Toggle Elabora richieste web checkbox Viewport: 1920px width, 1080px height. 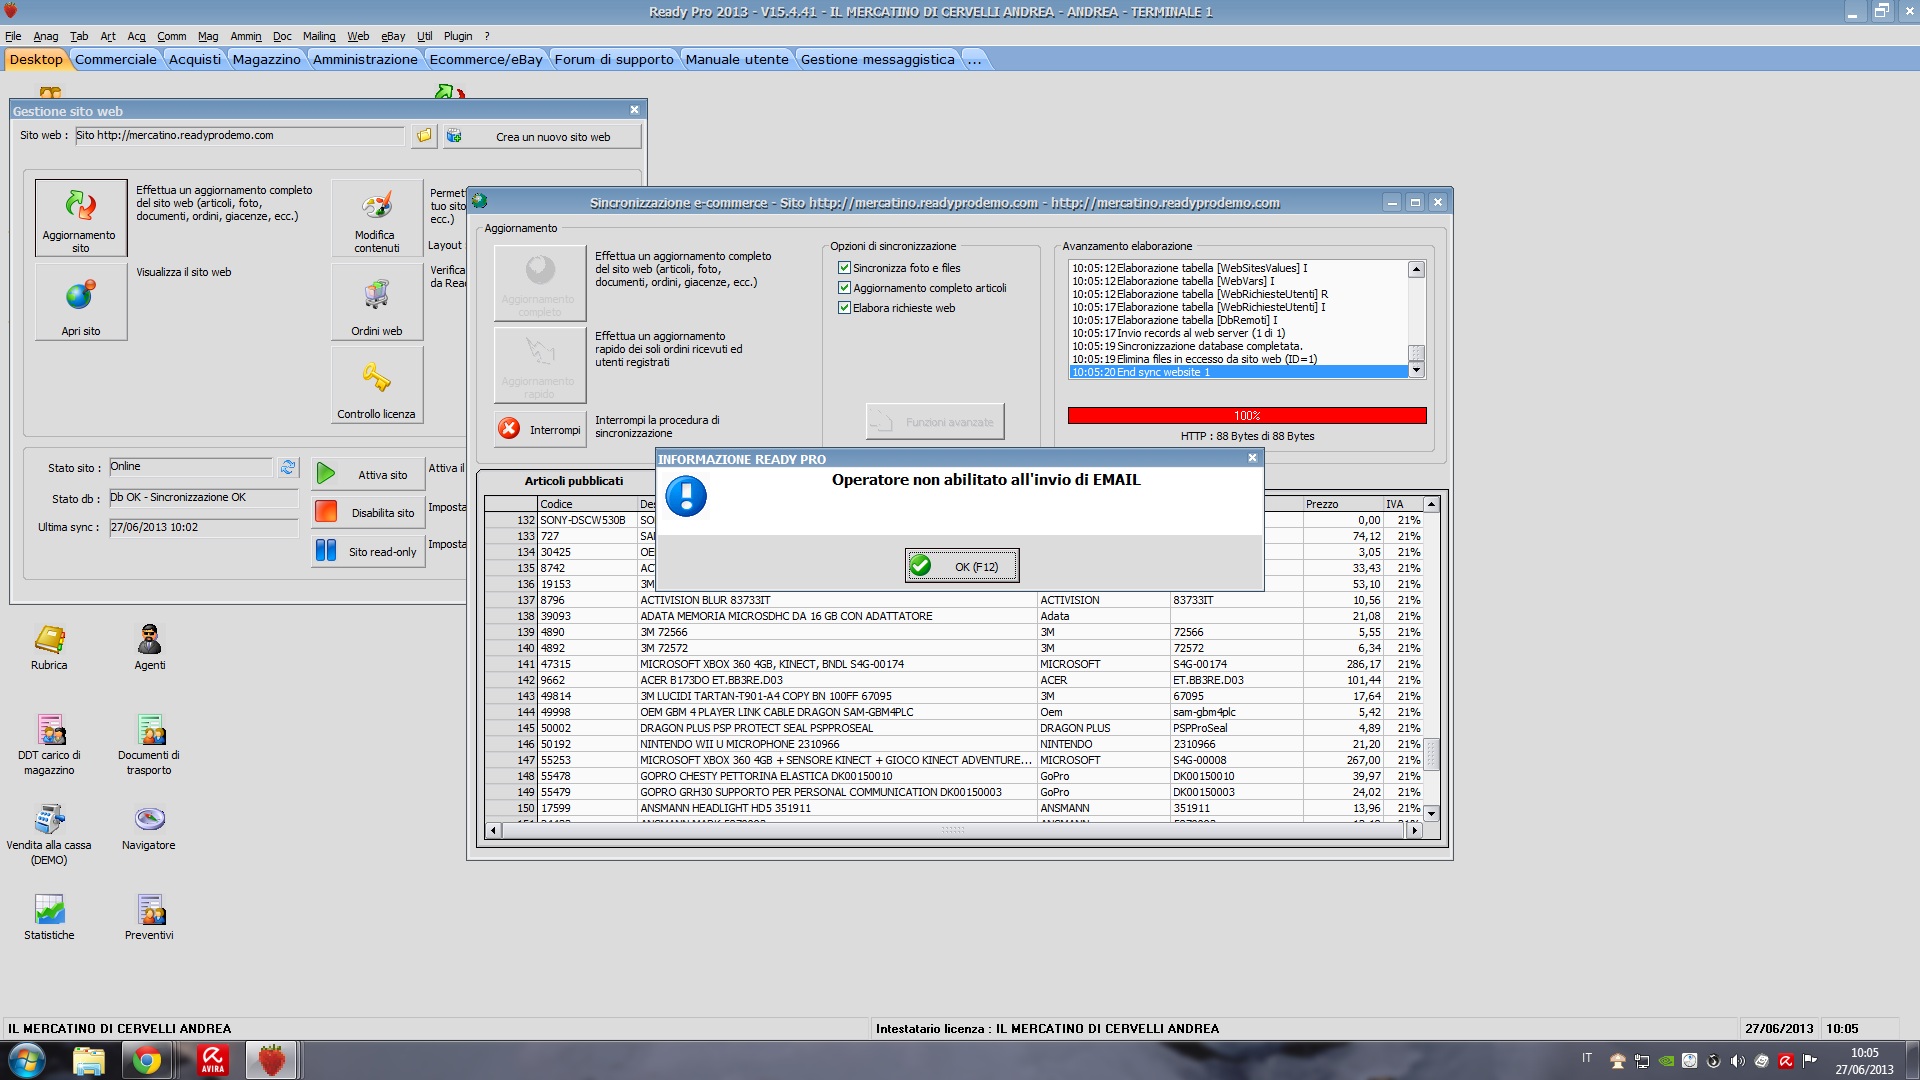844,308
